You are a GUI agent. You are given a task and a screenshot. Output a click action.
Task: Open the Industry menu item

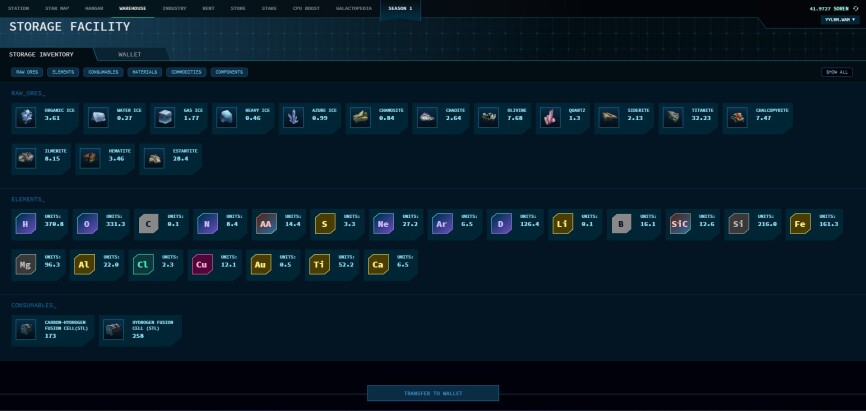[x=175, y=8]
